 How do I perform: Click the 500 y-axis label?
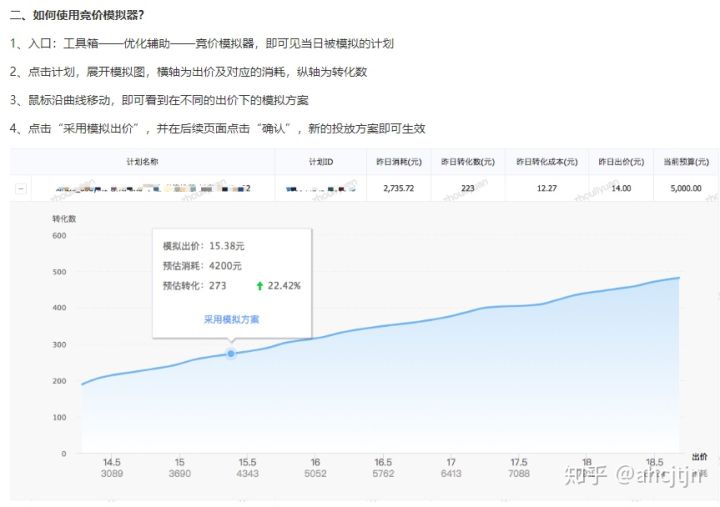(59, 272)
